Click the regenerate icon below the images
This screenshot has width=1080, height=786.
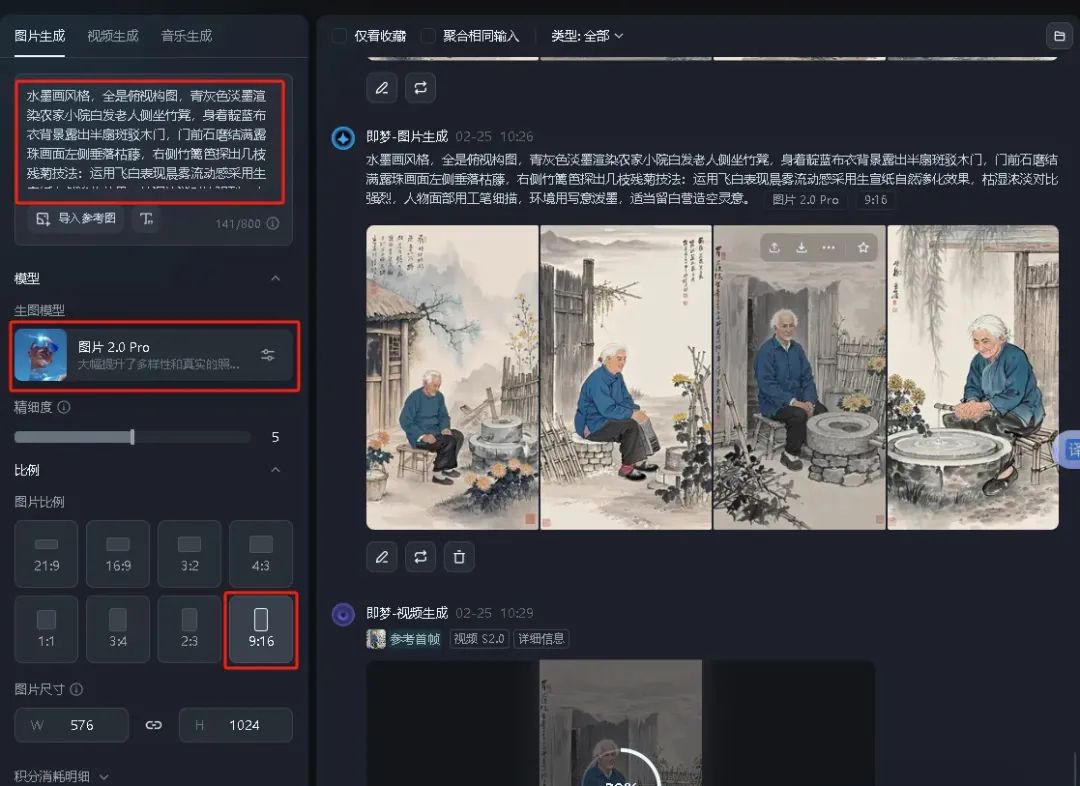pyautogui.click(x=420, y=557)
